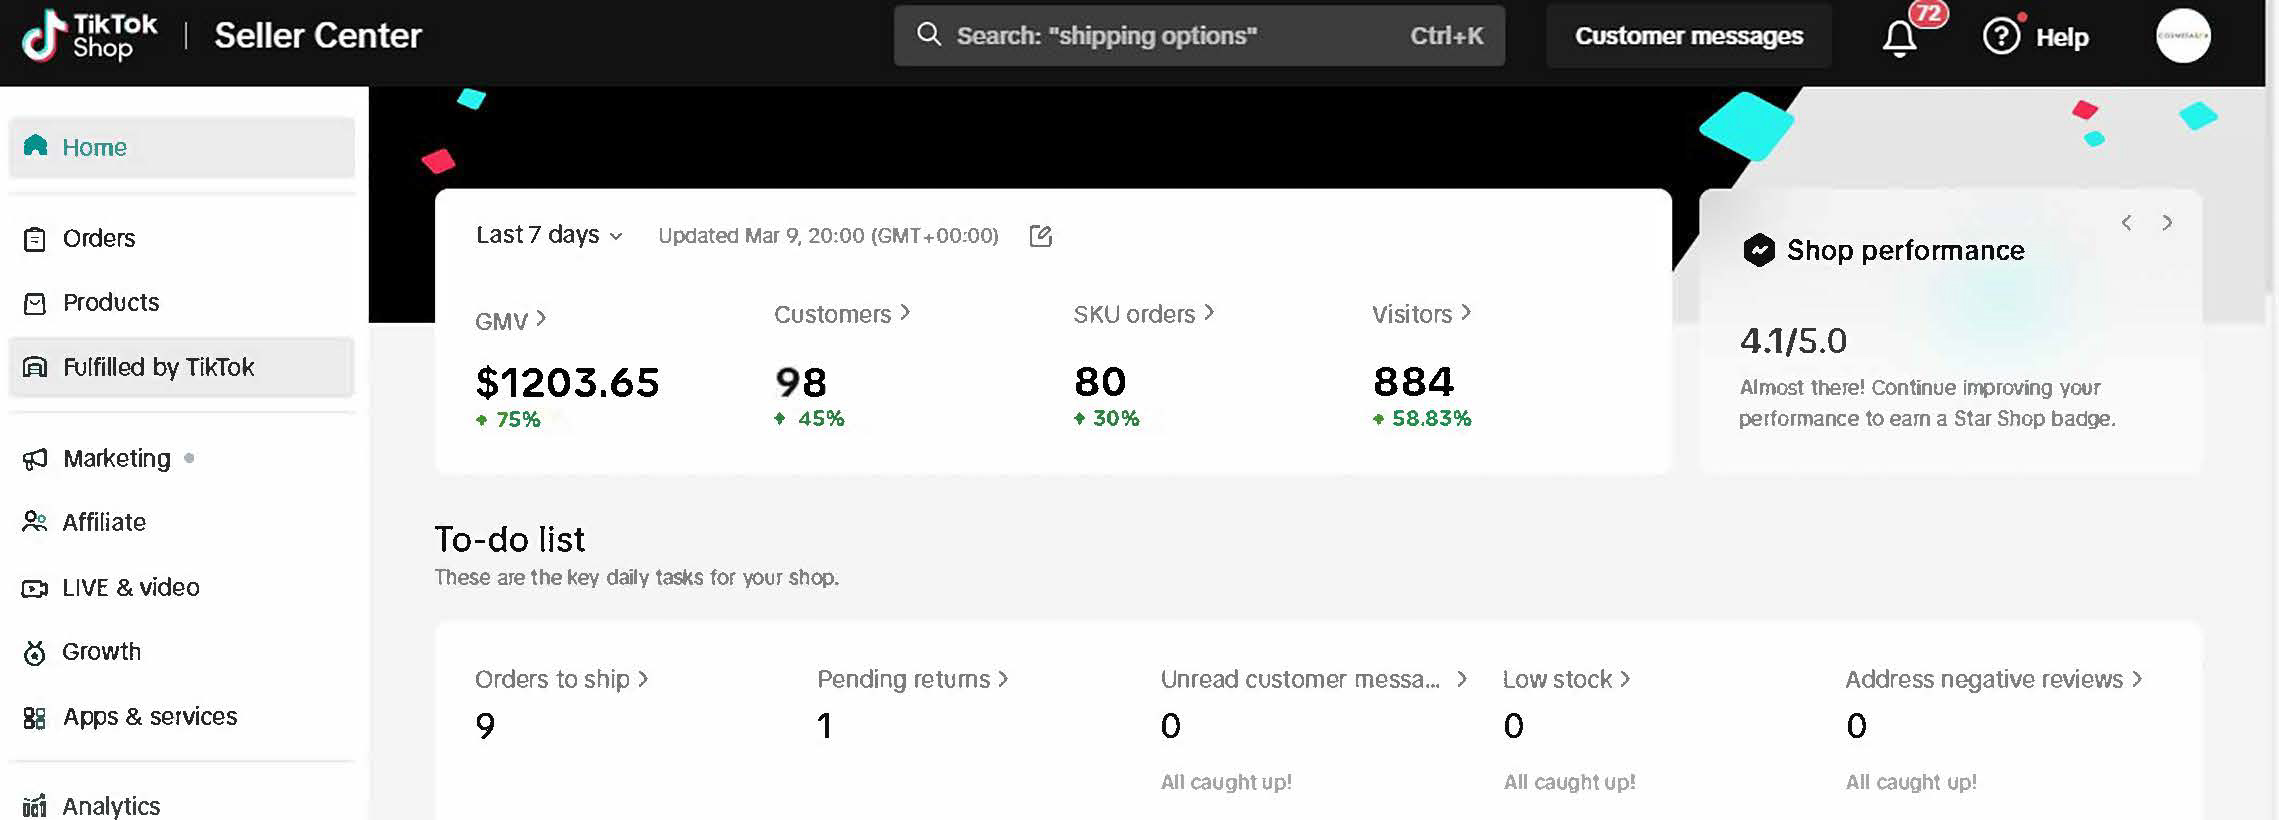Click the Help label
The width and height of the screenshot is (2279, 820).
pos(2062,38)
